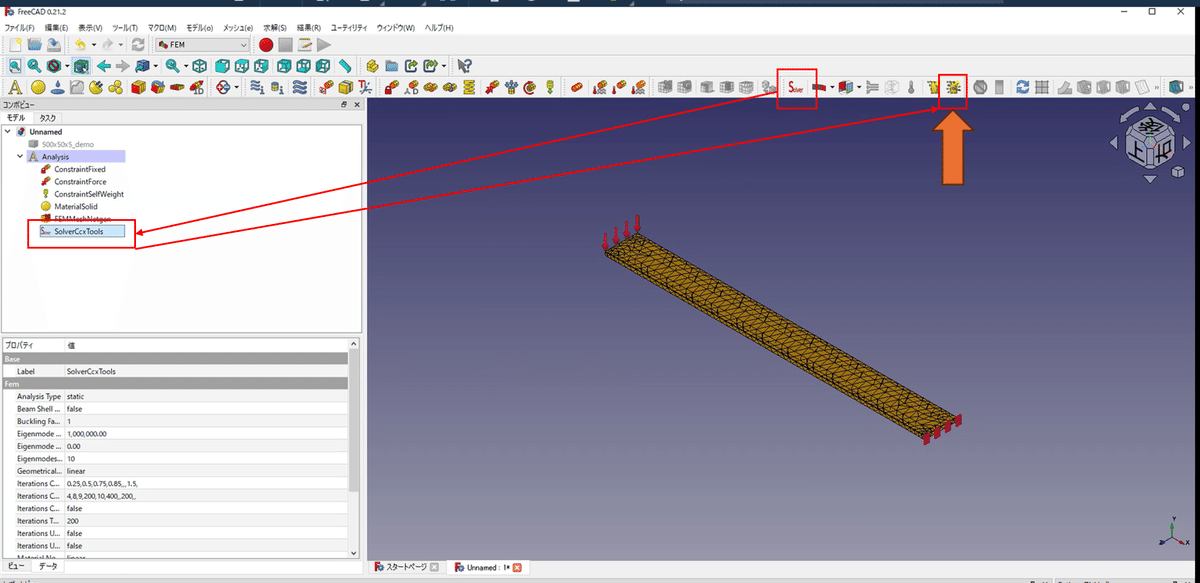Click the isometric view cube icon

point(200,66)
